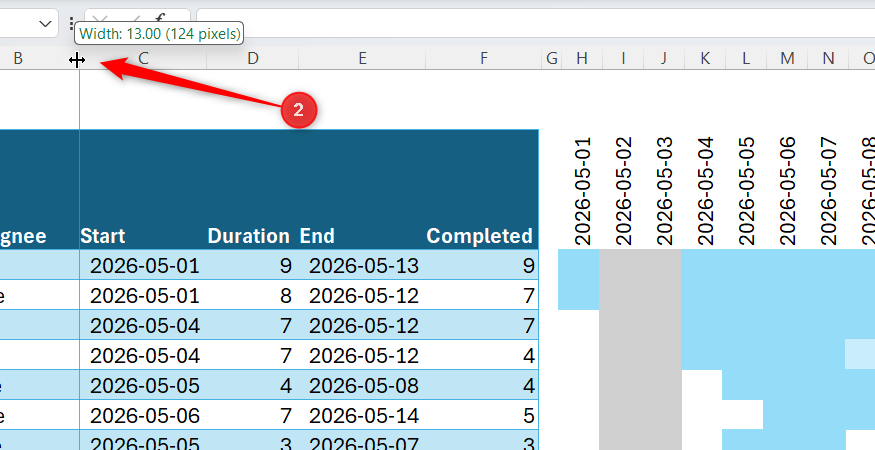Select rotated date header 2026-05-02
This screenshot has height=450, width=875.
click(x=623, y=192)
